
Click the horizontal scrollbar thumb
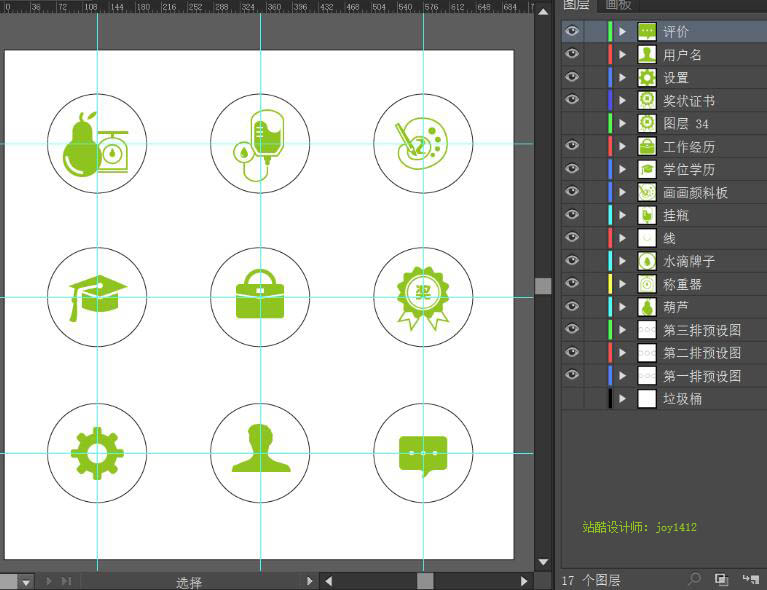click(x=425, y=581)
